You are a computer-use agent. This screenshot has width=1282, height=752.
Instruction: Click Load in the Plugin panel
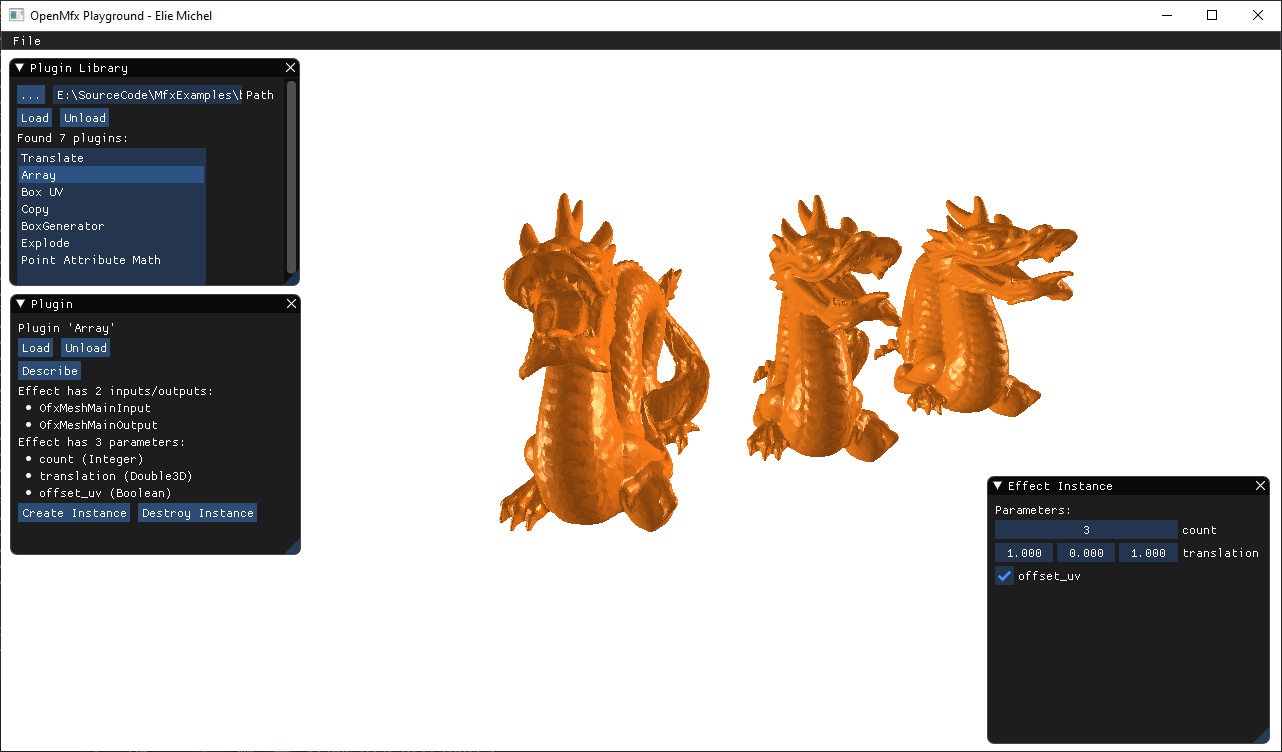click(x=36, y=348)
